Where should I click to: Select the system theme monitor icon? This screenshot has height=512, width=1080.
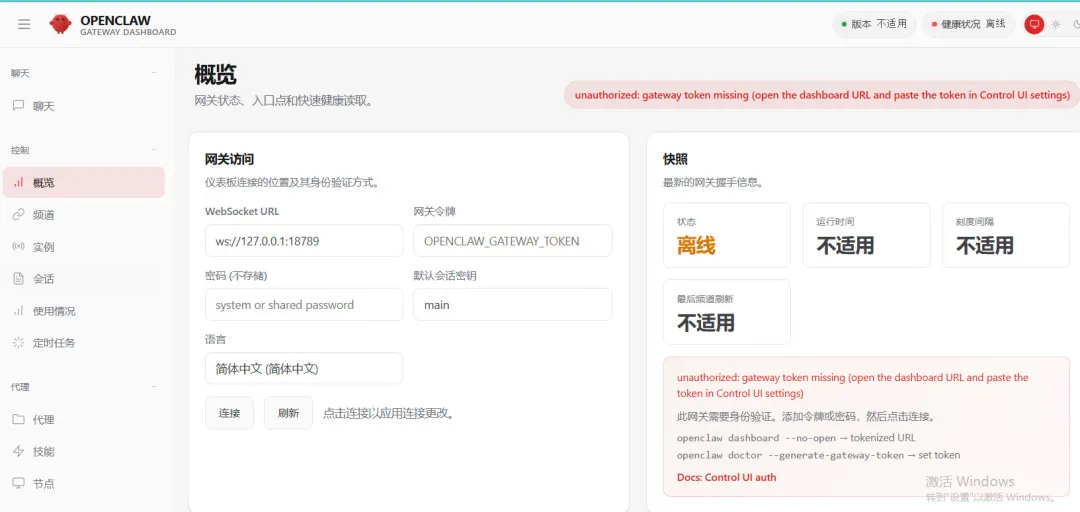click(1034, 24)
